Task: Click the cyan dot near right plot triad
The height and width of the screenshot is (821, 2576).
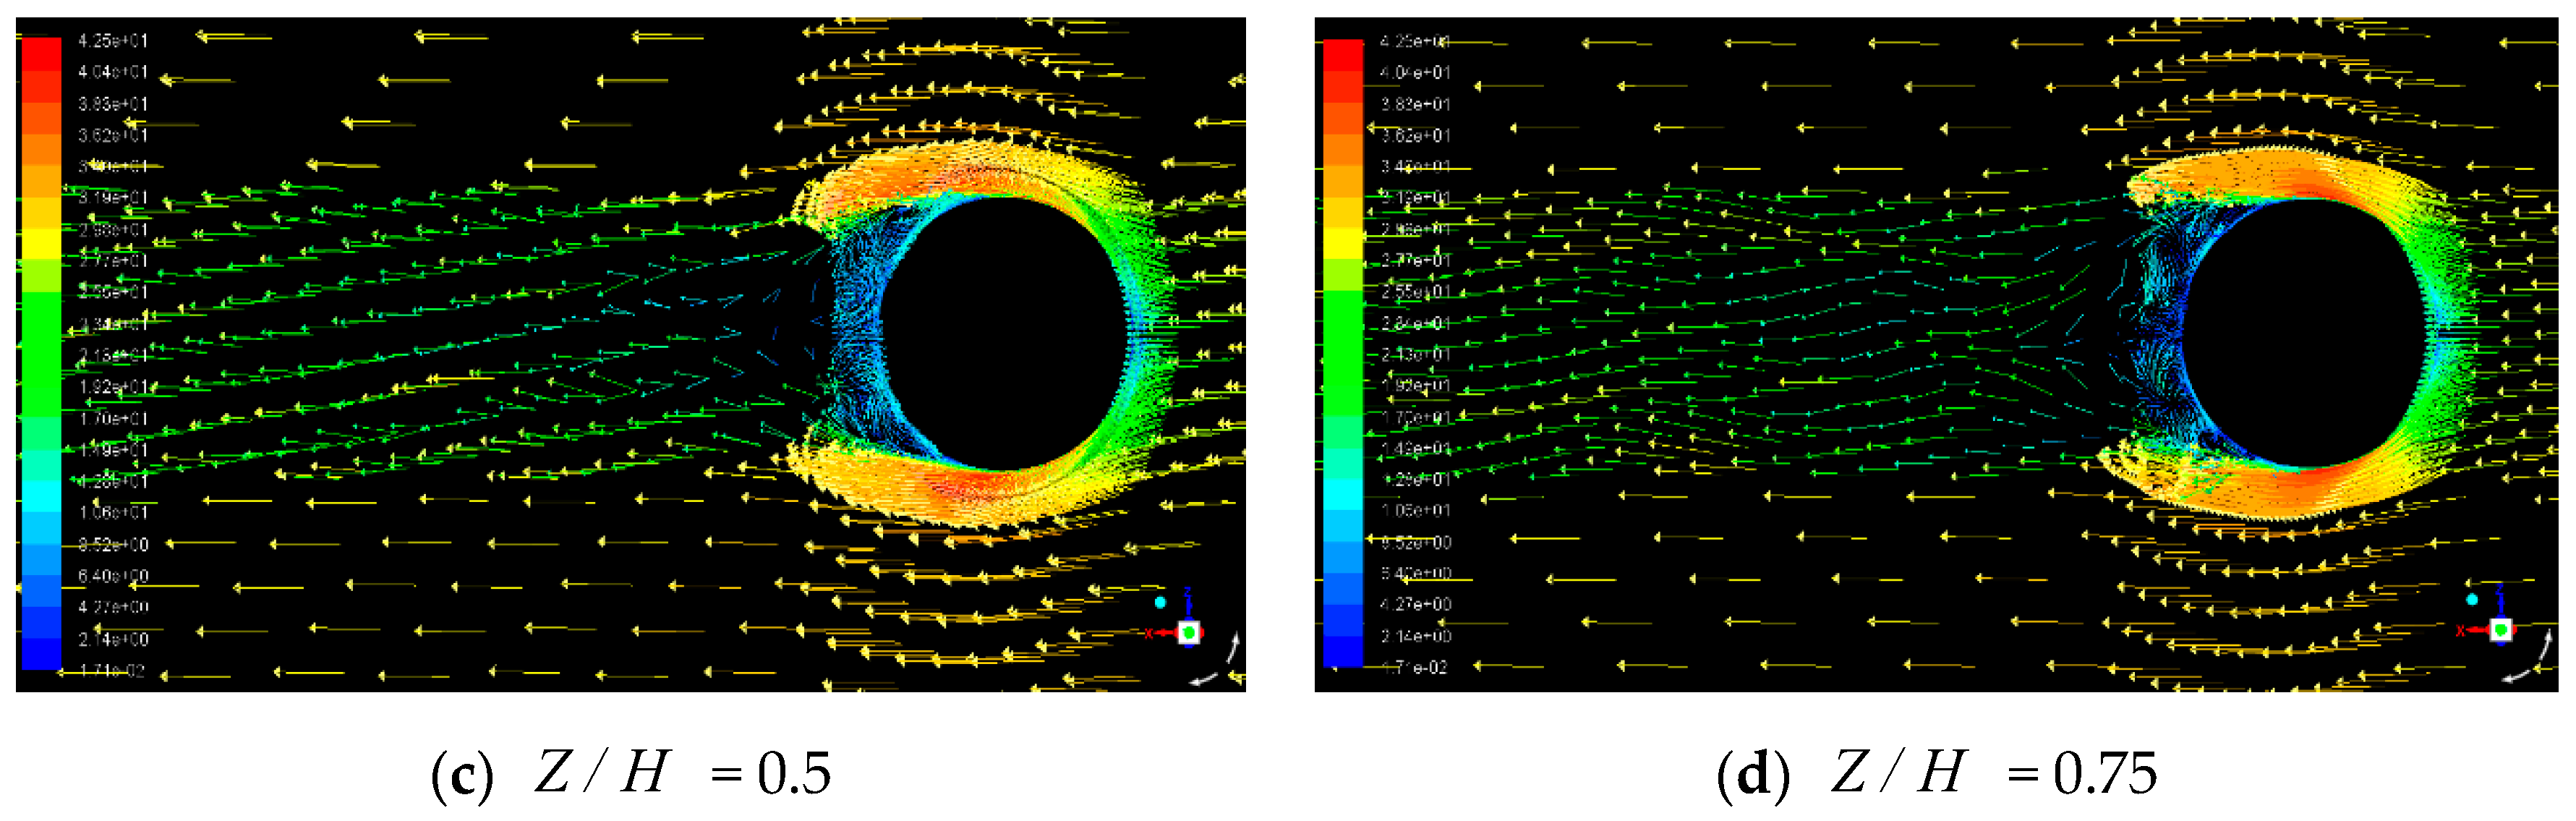Action: 2472,599
